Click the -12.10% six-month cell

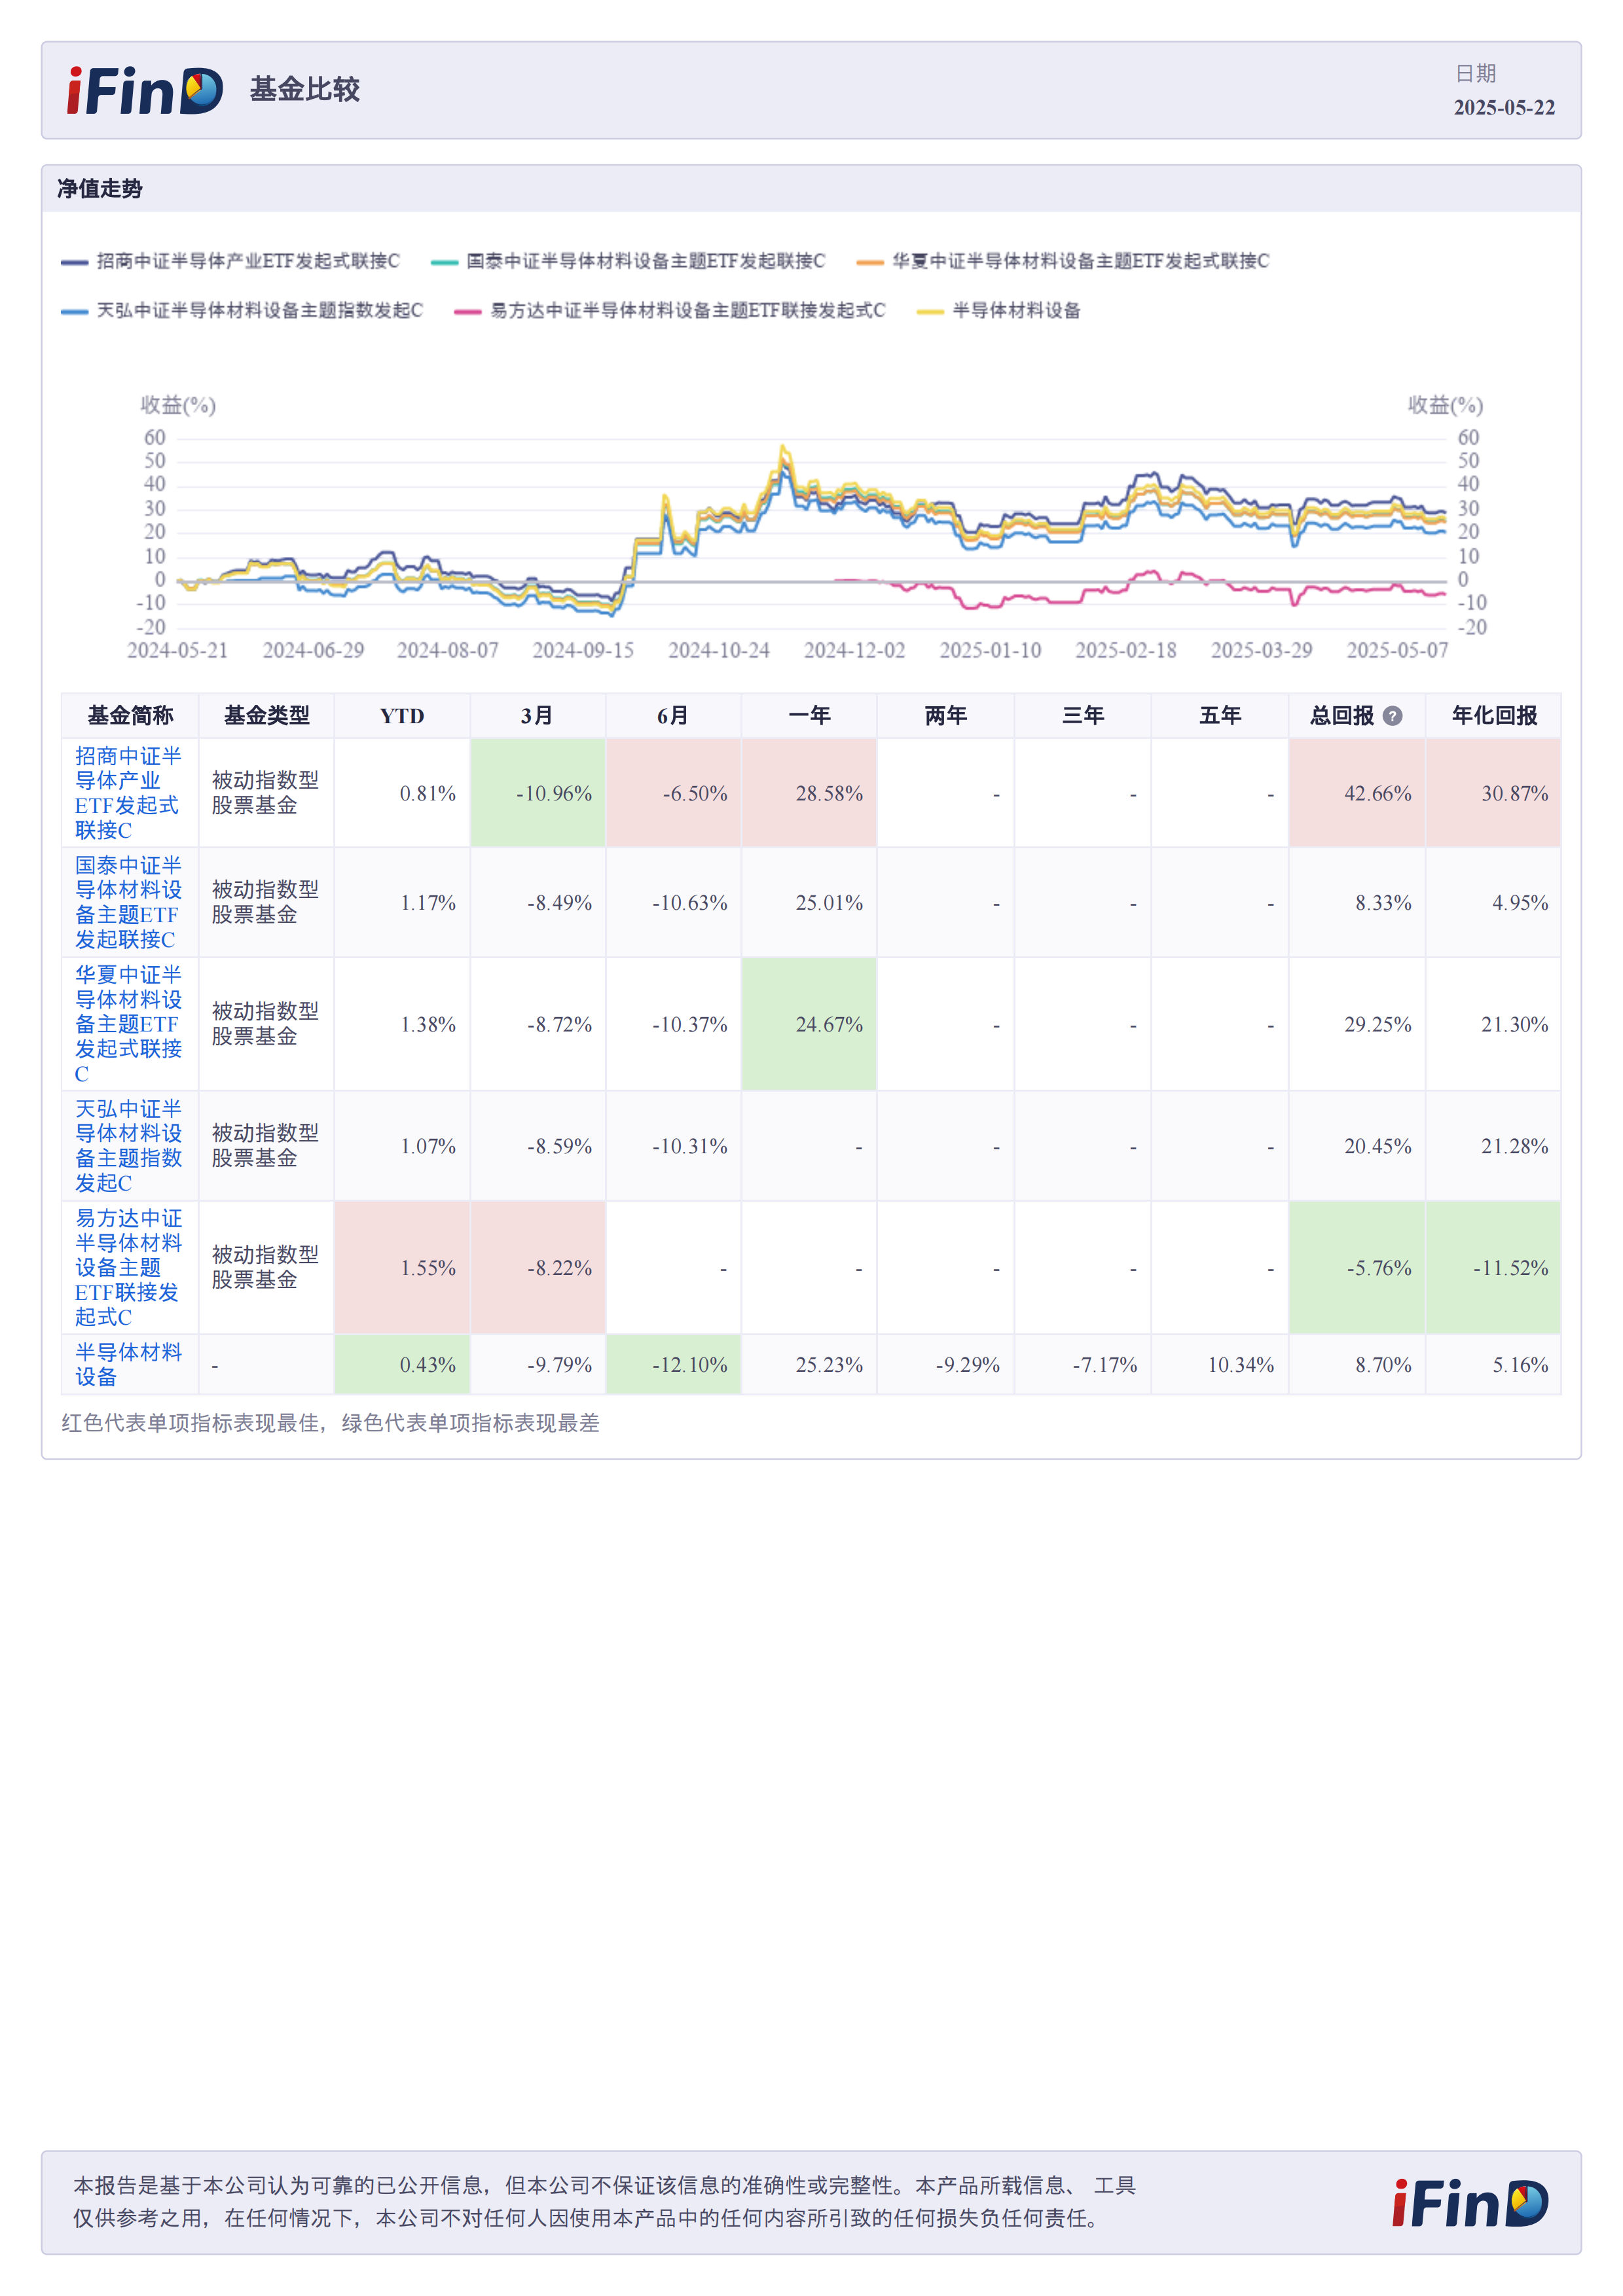pyautogui.click(x=674, y=1364)
